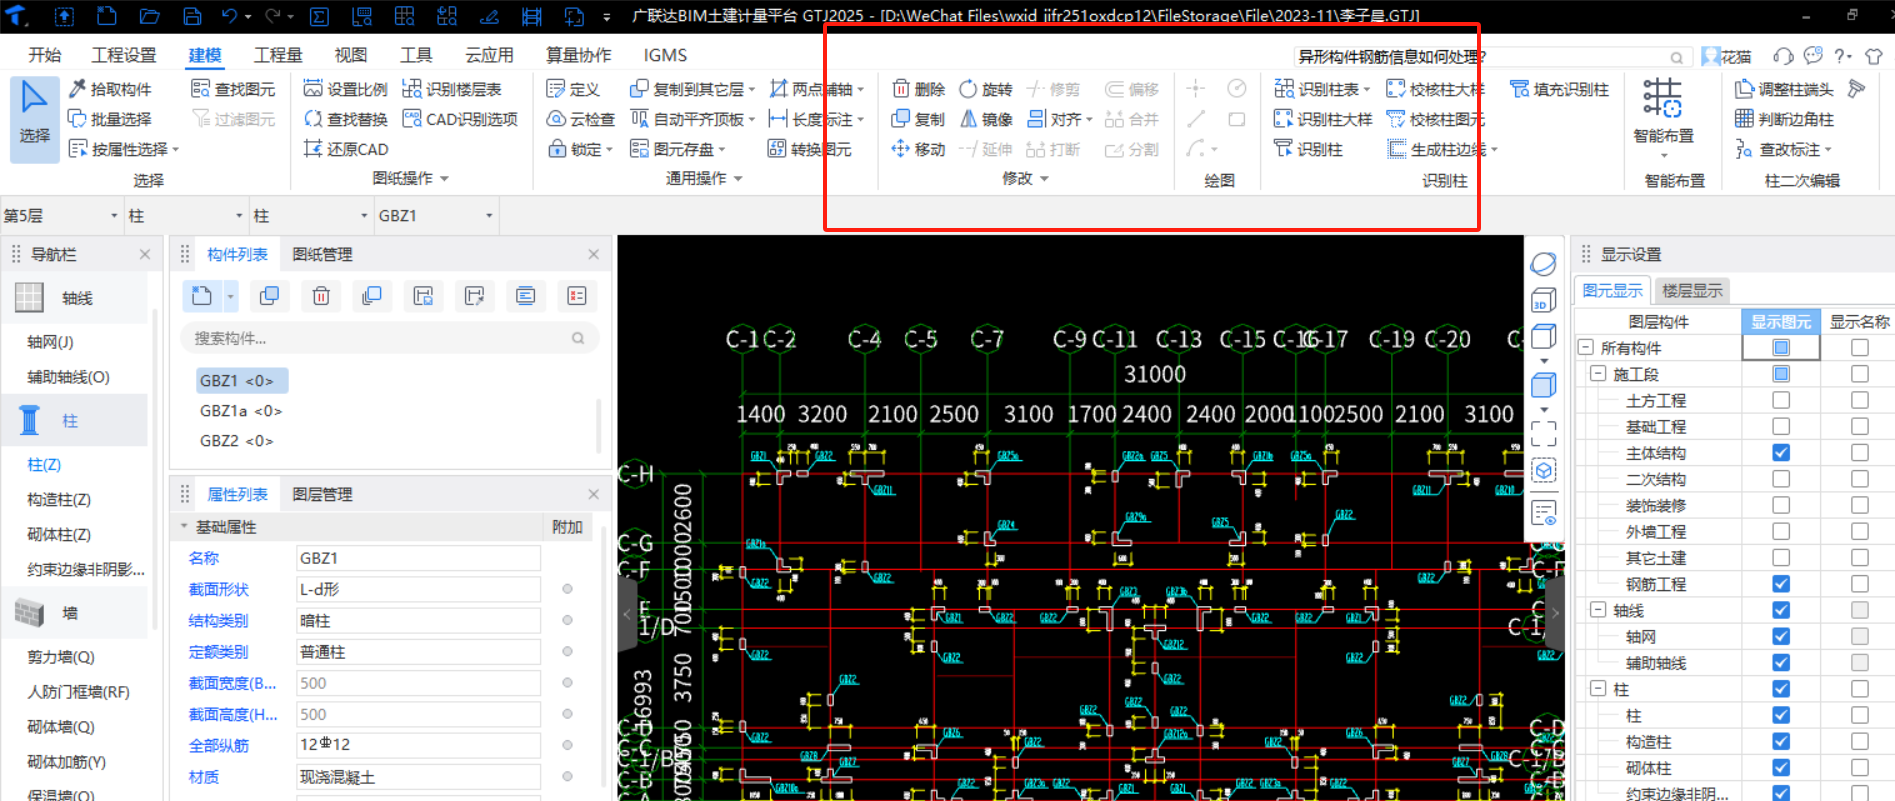Image resolution: width=1895 pixels, height=801 pixels.
Task: Select GBZ1a in component list
Action: point(241,411)
